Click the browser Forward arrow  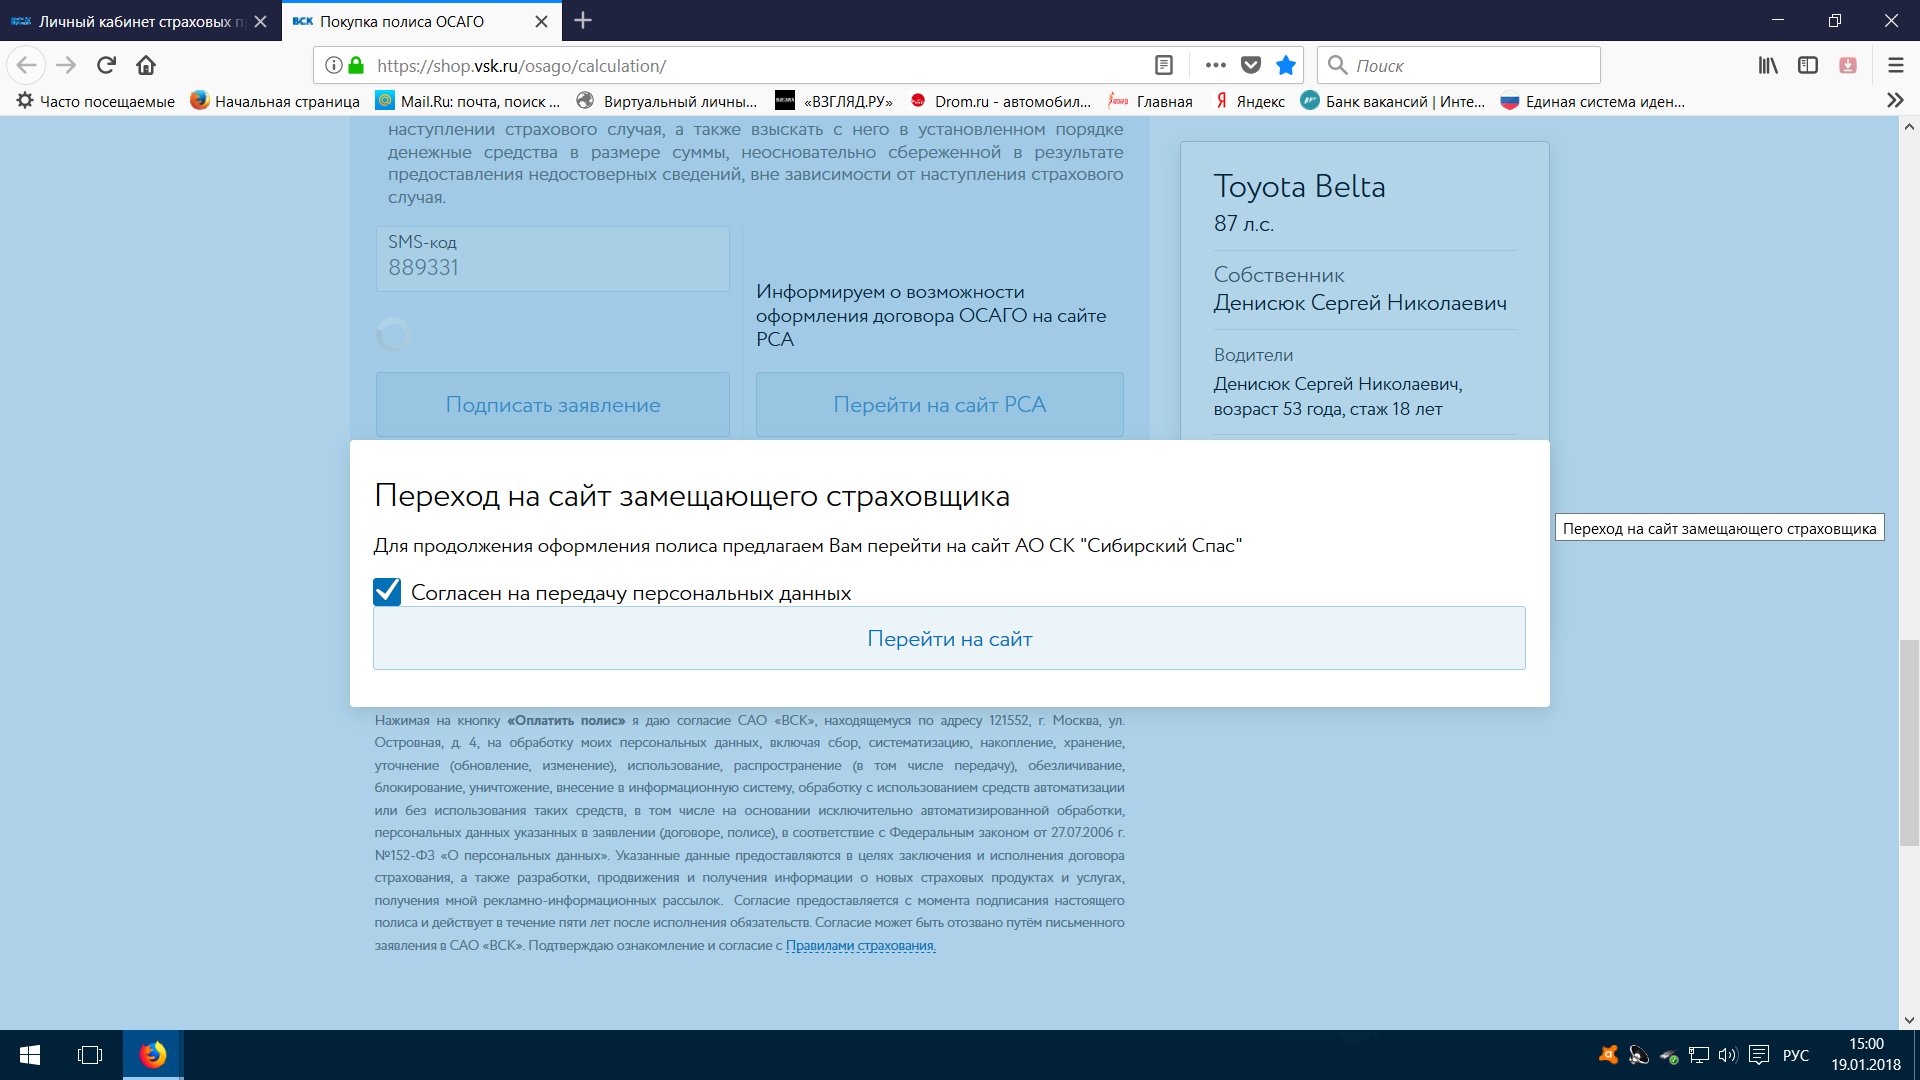tap(66, 66)
